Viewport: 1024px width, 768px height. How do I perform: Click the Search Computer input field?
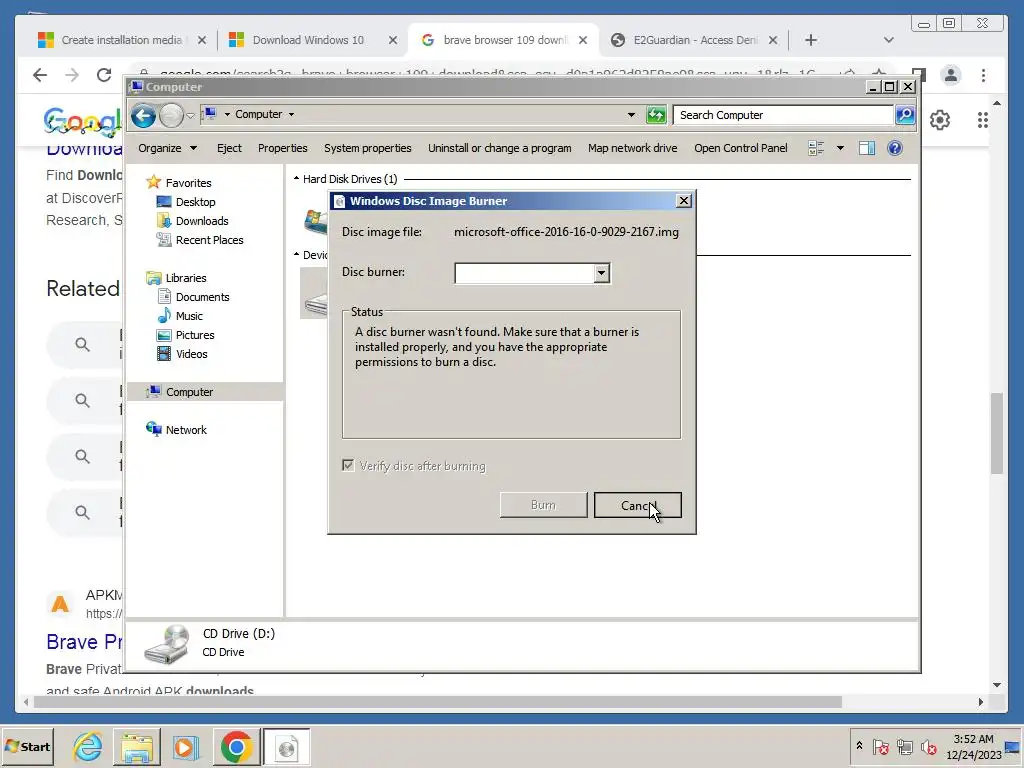(784, 115)
